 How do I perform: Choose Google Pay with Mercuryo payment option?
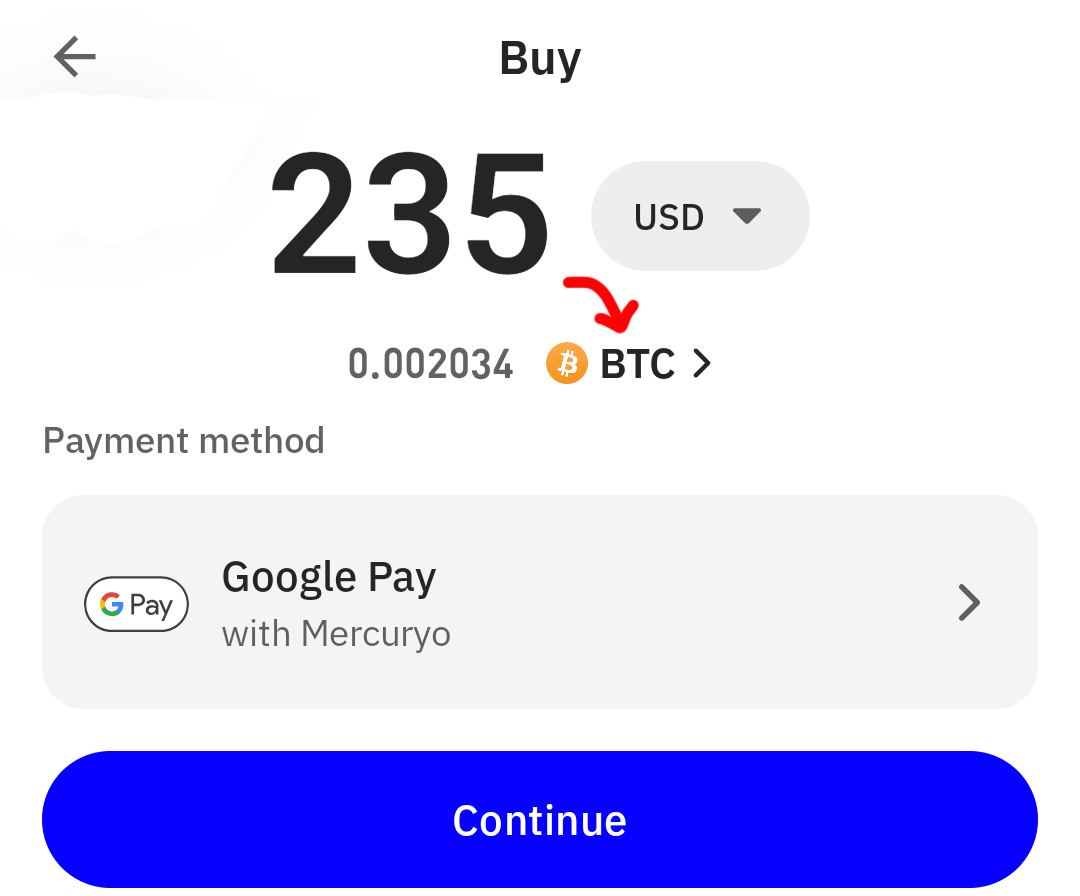(540, 600)
